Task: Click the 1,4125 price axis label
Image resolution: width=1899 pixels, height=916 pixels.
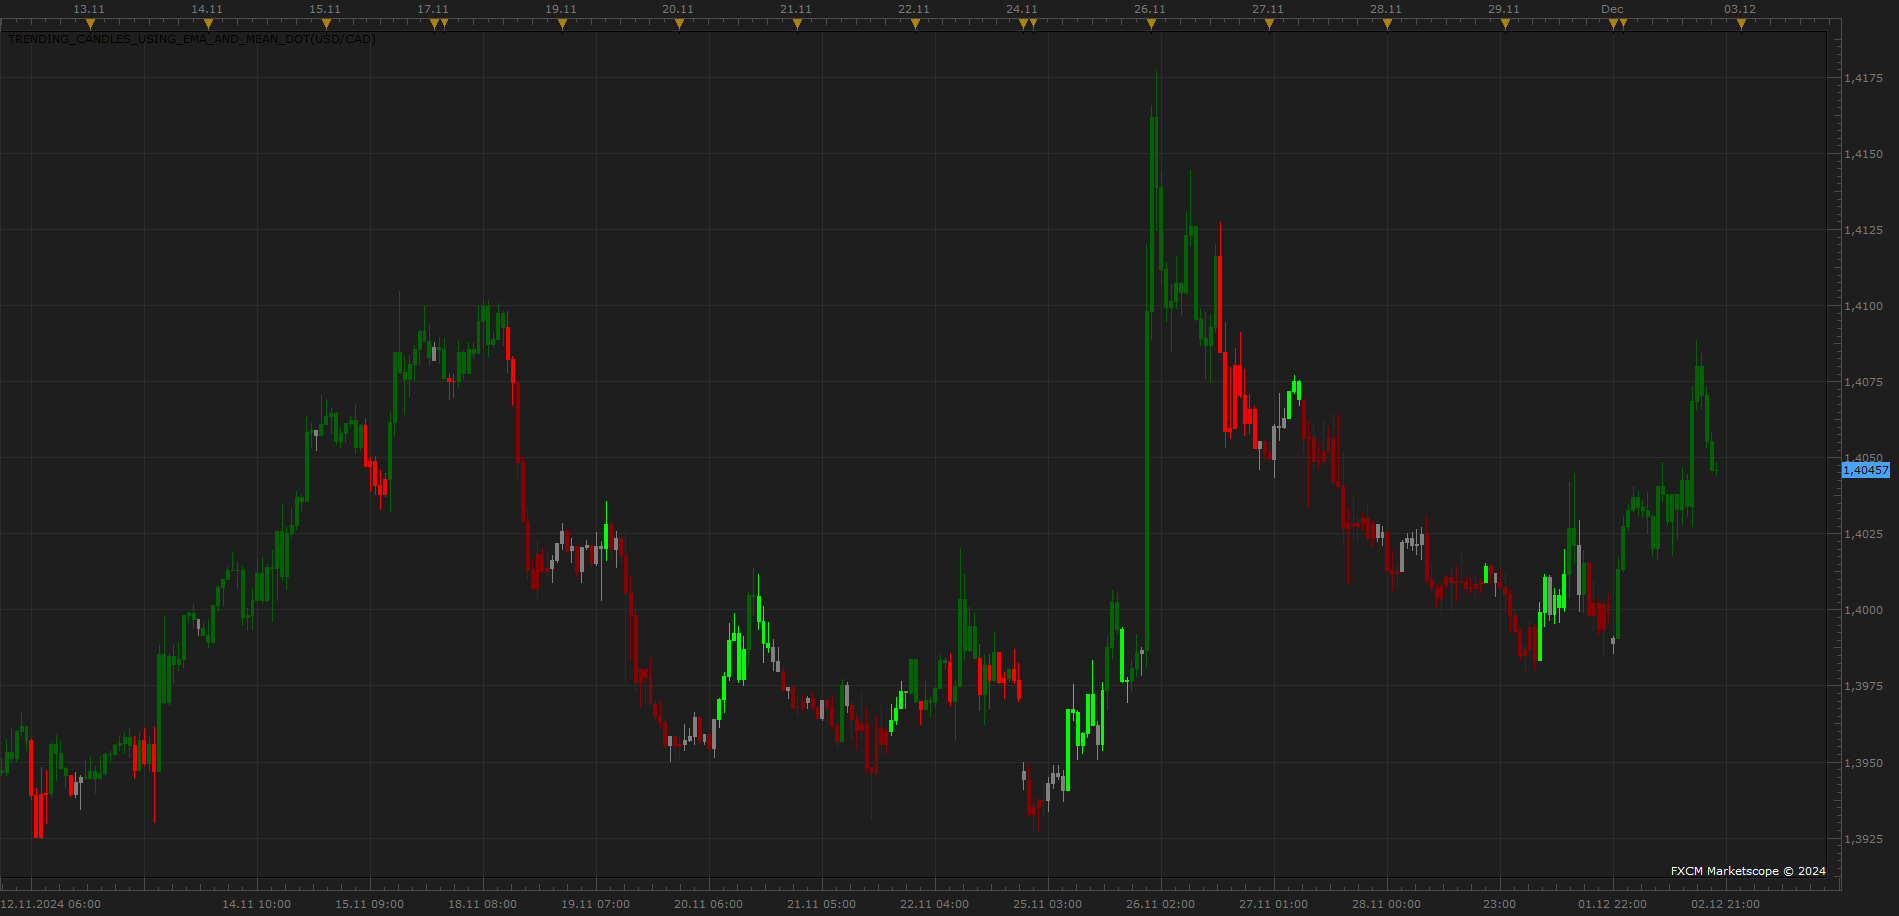Action: tap(1863, 230)
